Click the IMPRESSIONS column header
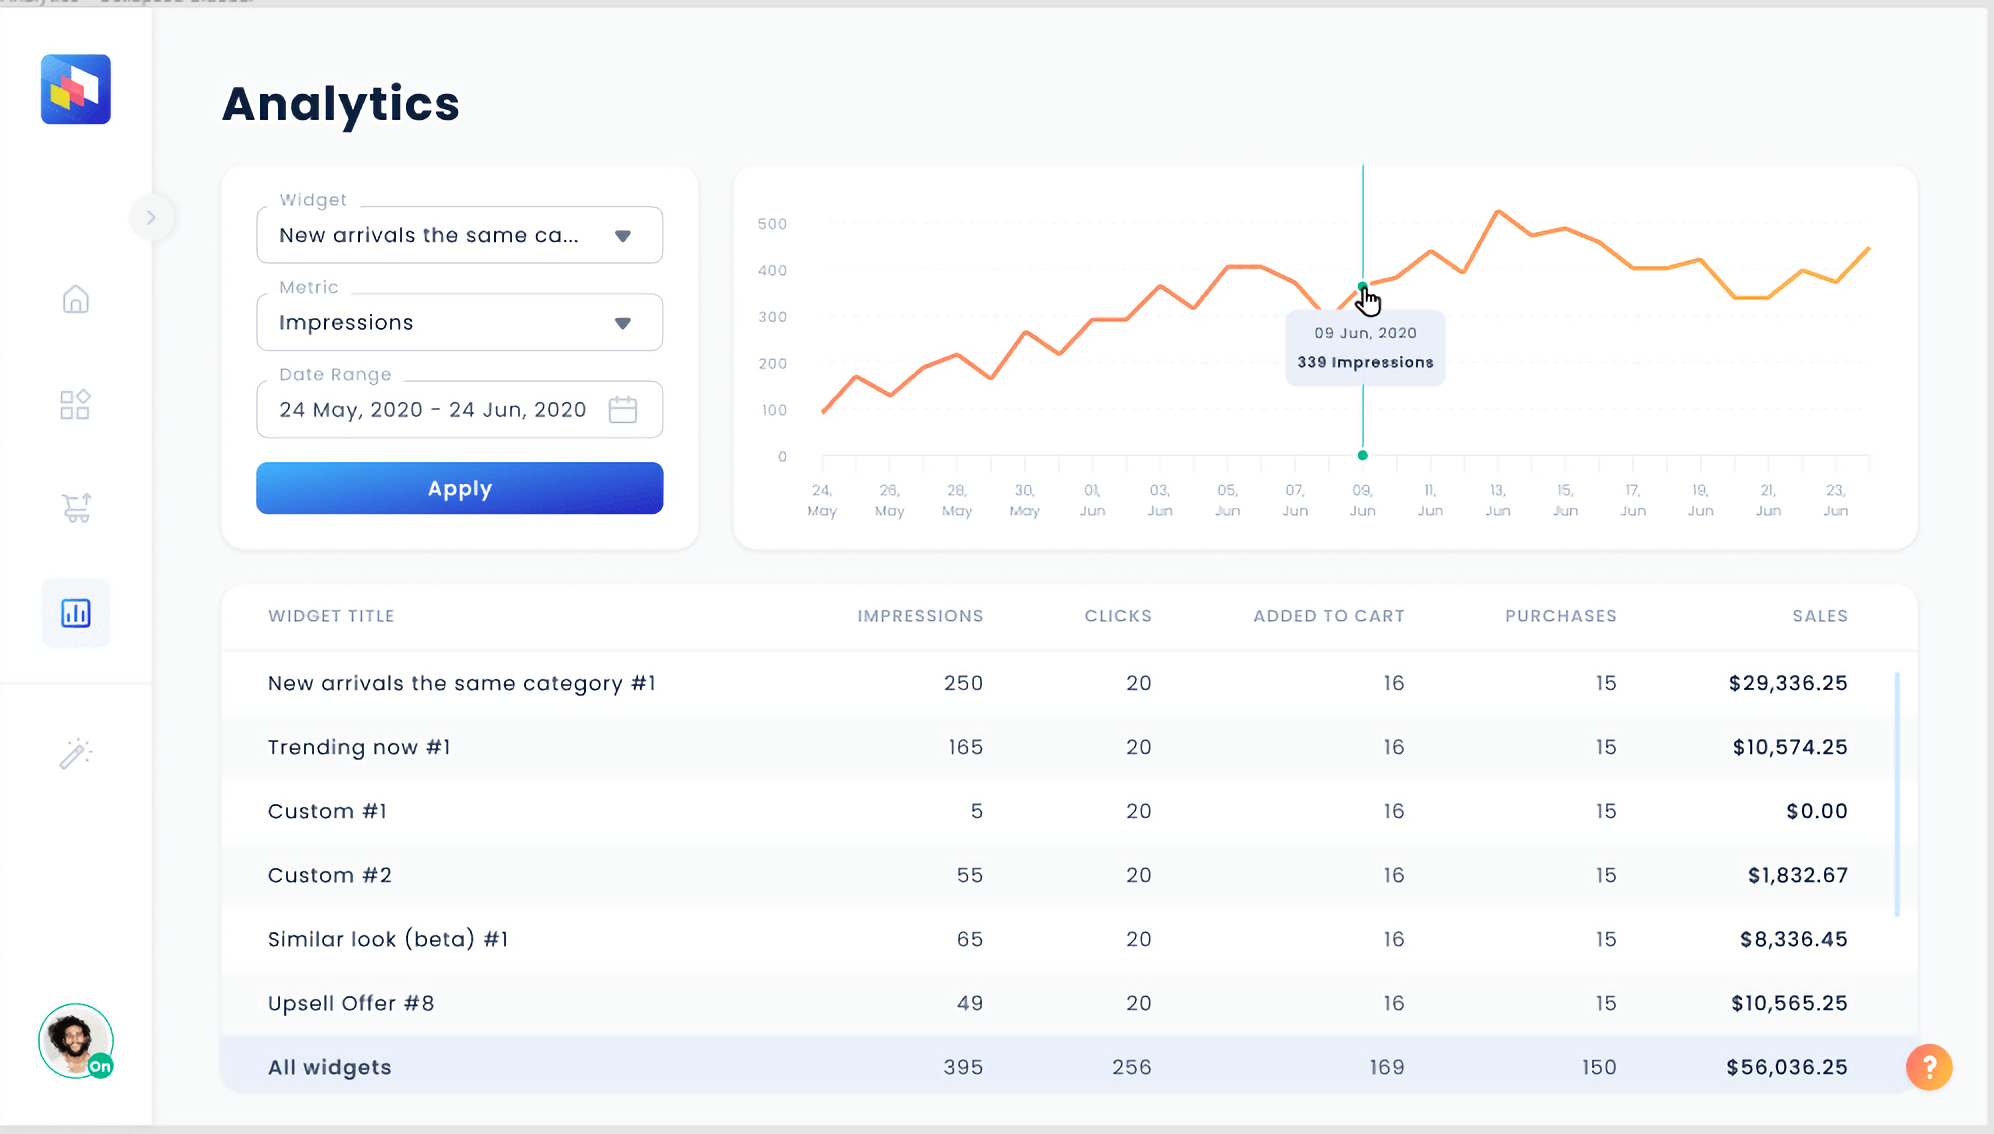The width and height of the screenshot is (1994, 1134). point(919,616)
